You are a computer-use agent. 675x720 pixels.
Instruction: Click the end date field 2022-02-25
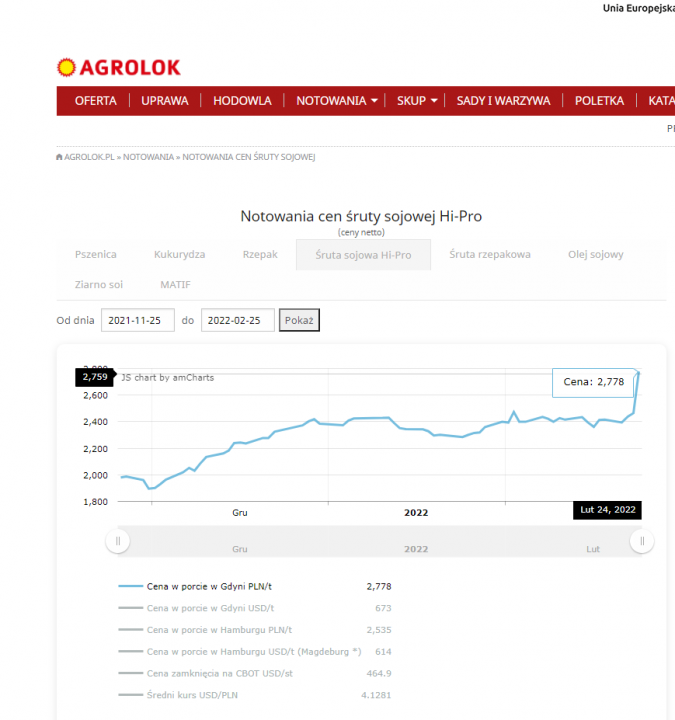(237, 320)
